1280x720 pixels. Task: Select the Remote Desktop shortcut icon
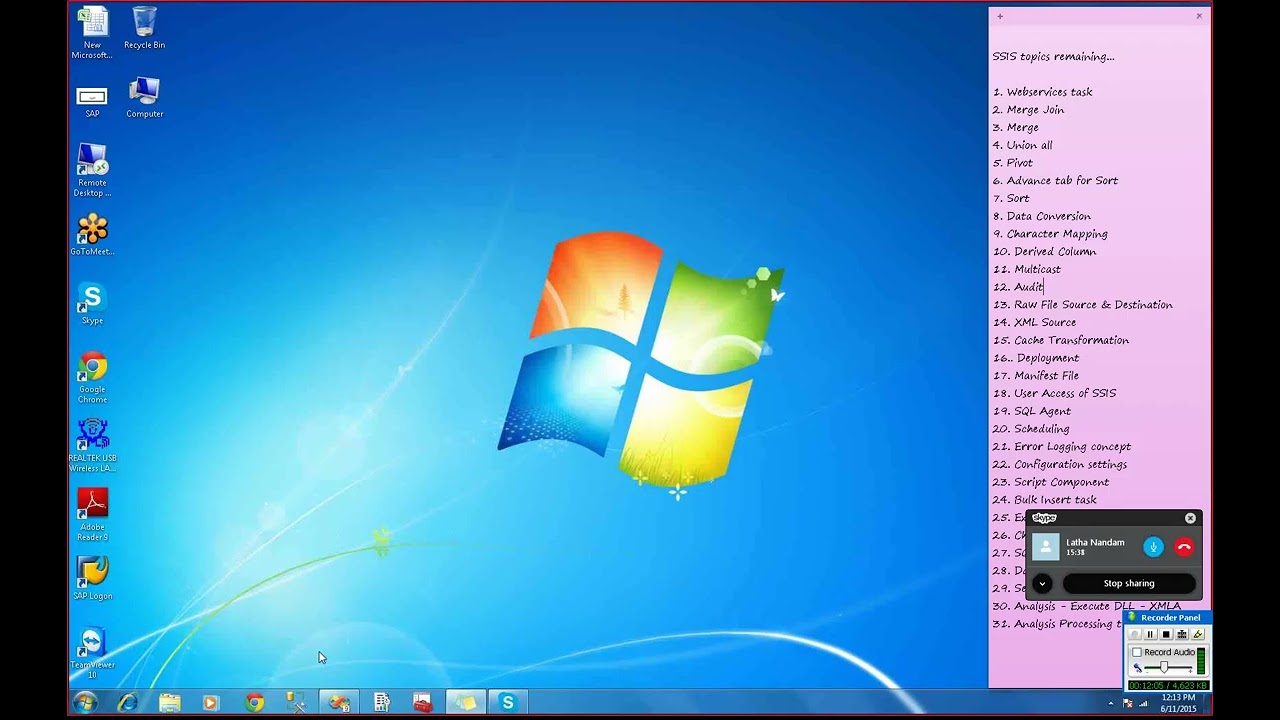[x=92, y=170]
